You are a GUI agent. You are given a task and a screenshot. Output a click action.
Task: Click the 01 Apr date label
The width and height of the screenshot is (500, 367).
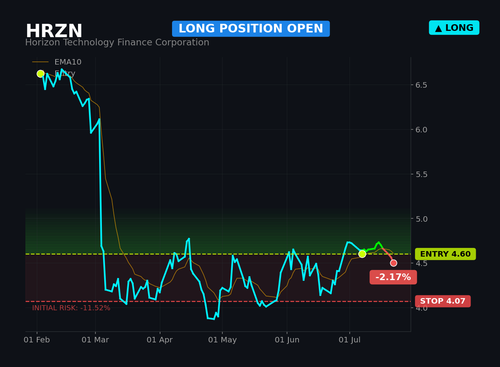[x=160, y=340]
